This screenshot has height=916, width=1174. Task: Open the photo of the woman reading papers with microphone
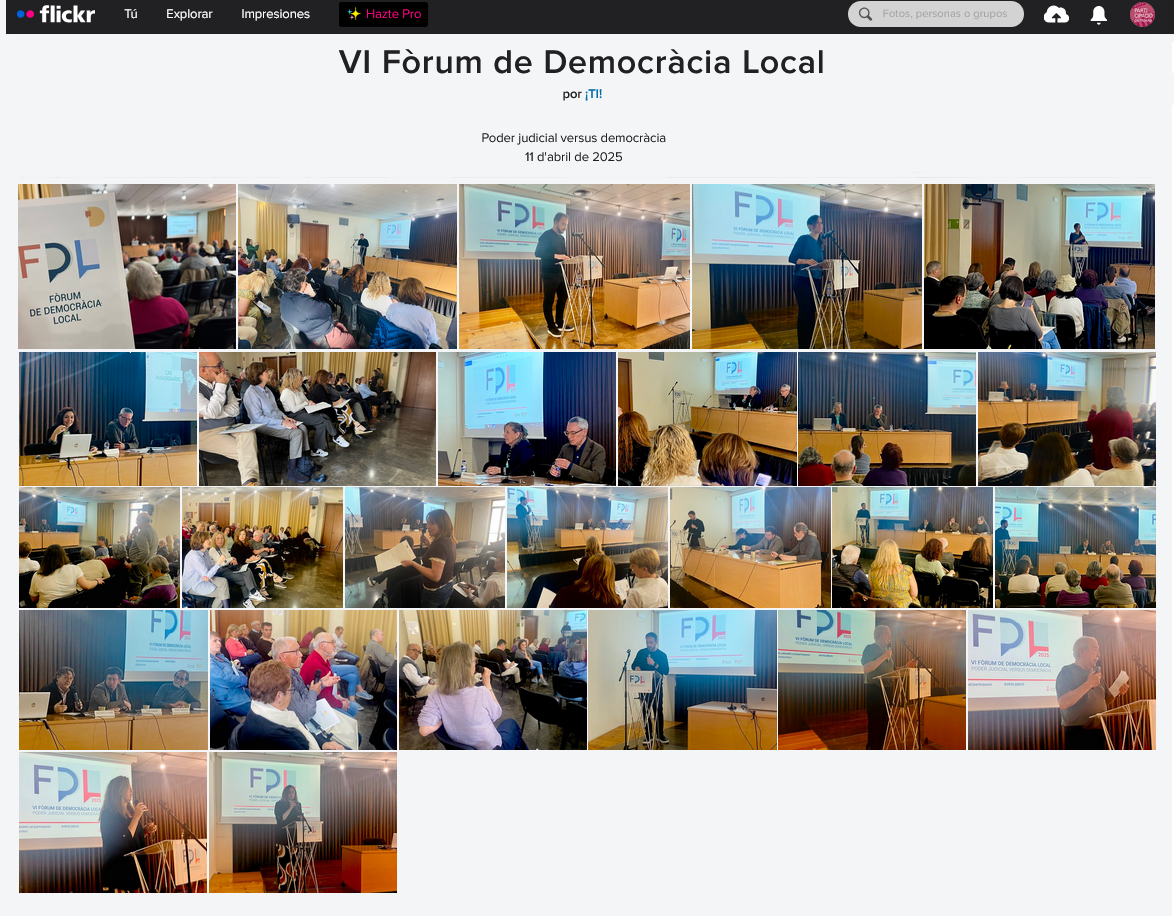click(x=424, y=548)
